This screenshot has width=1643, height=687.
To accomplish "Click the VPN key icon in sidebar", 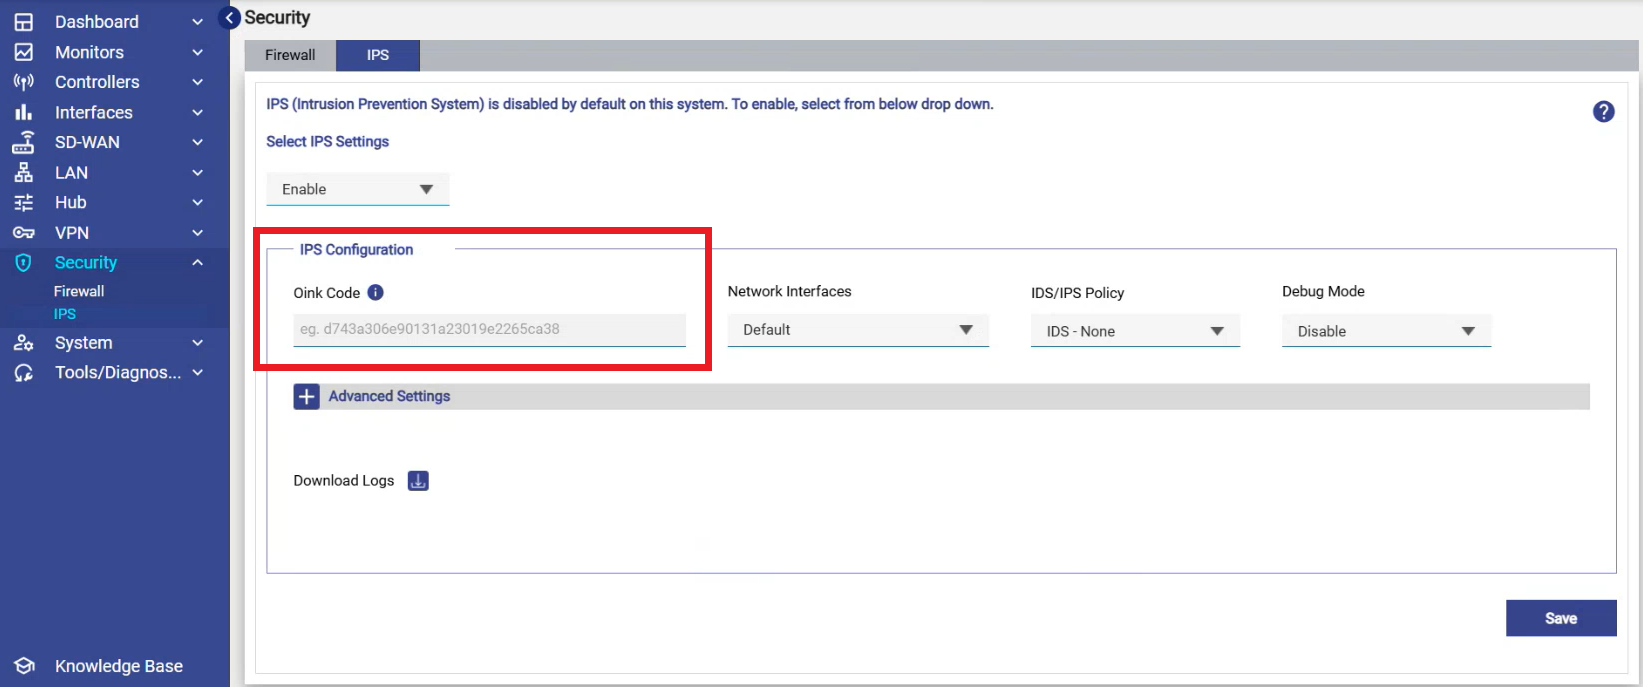I will [x=24, y=233].
